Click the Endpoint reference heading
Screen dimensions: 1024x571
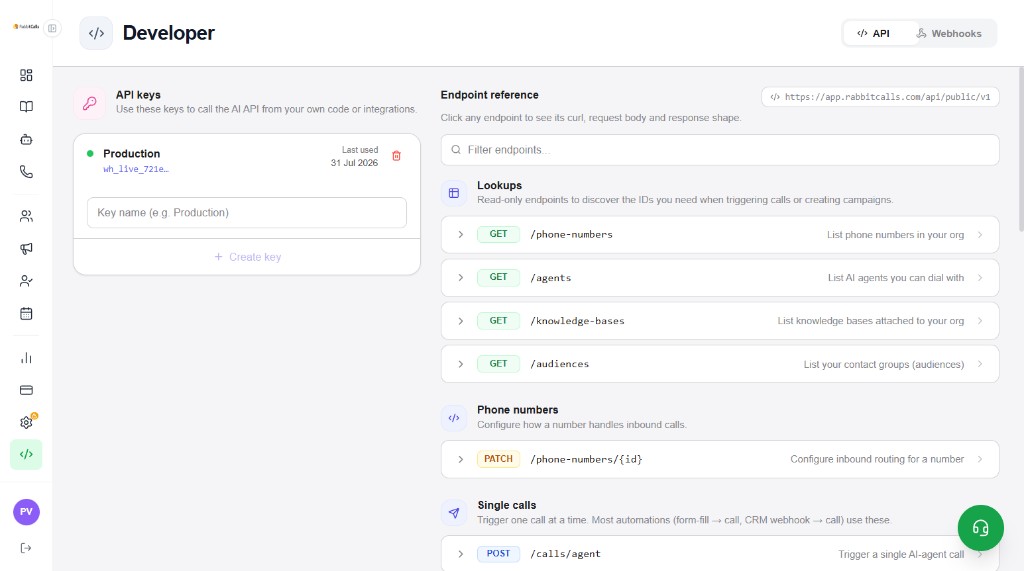tap(489, 95)
